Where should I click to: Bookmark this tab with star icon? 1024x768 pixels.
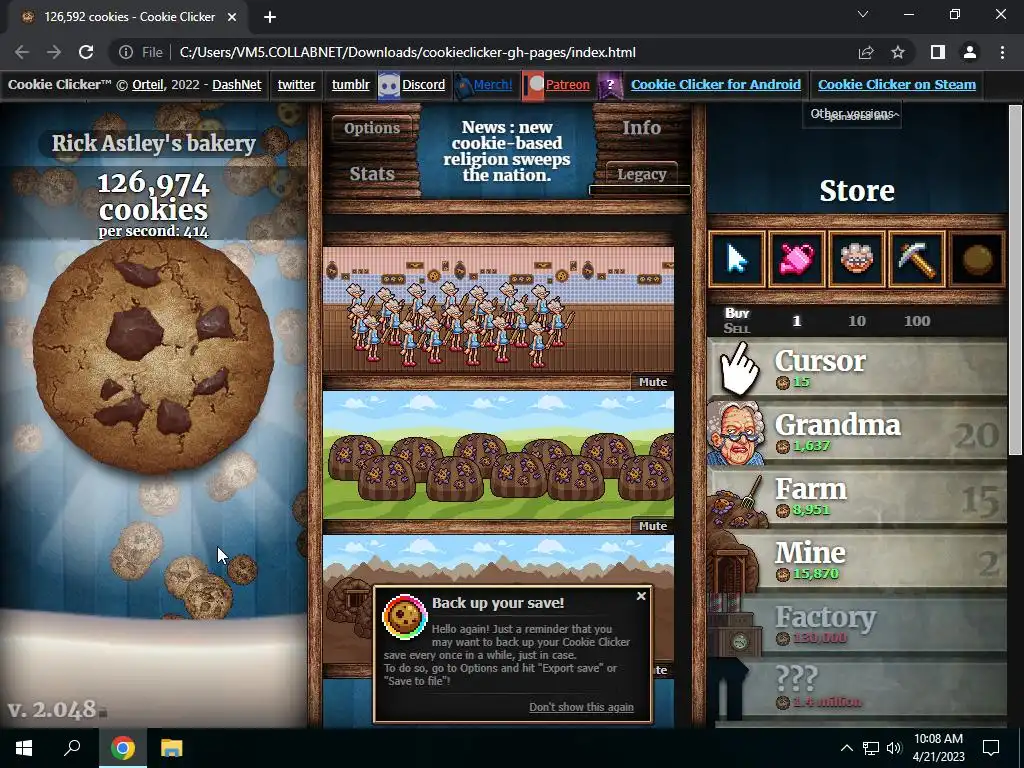(898, 52)
